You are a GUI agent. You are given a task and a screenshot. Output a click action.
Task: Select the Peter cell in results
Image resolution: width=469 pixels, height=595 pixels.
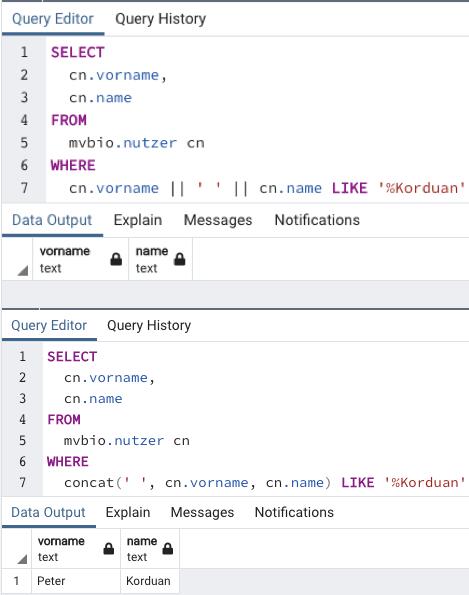(x=76, y=581)
